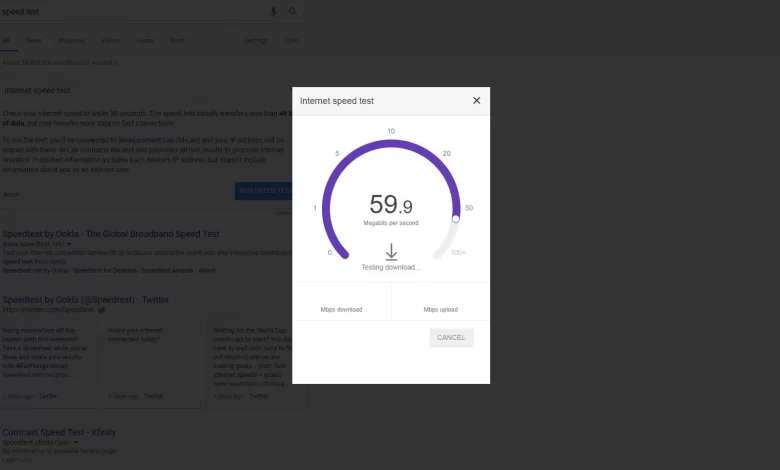
Task: Click the 'Testing download...' status text
Action: [390, 268]
